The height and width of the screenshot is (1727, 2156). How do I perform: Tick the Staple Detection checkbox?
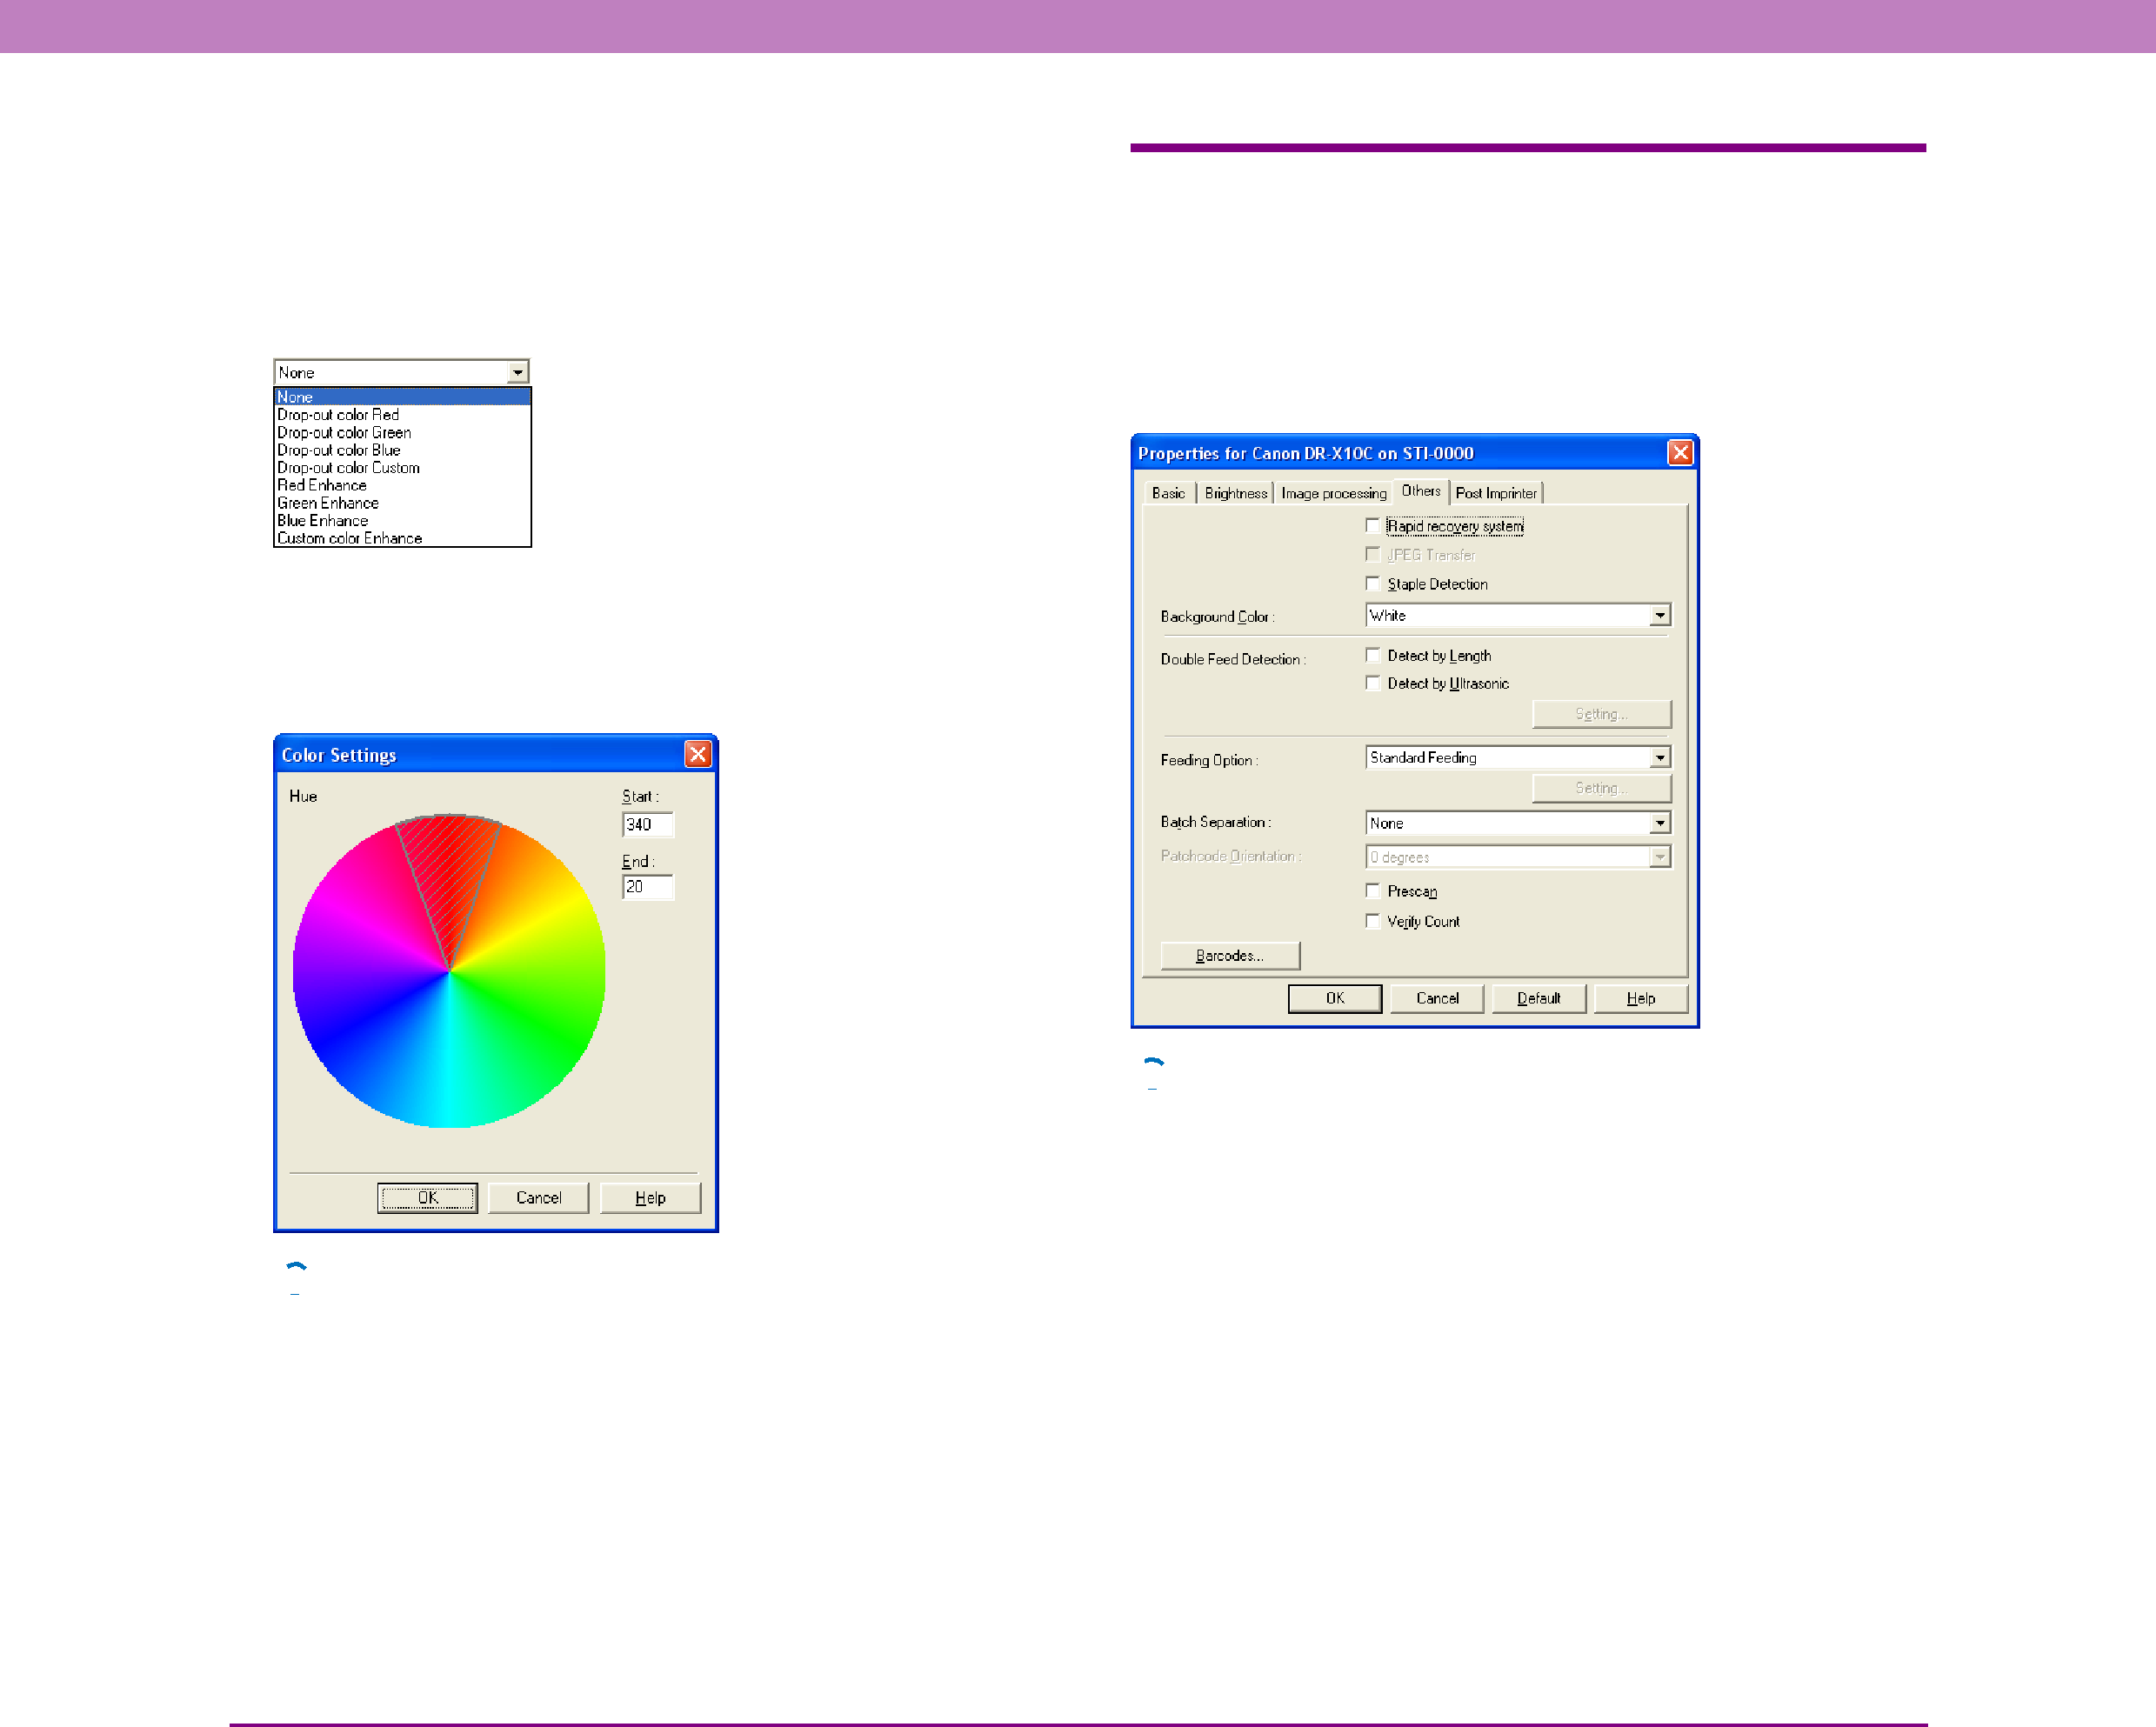click(1372, 583)
